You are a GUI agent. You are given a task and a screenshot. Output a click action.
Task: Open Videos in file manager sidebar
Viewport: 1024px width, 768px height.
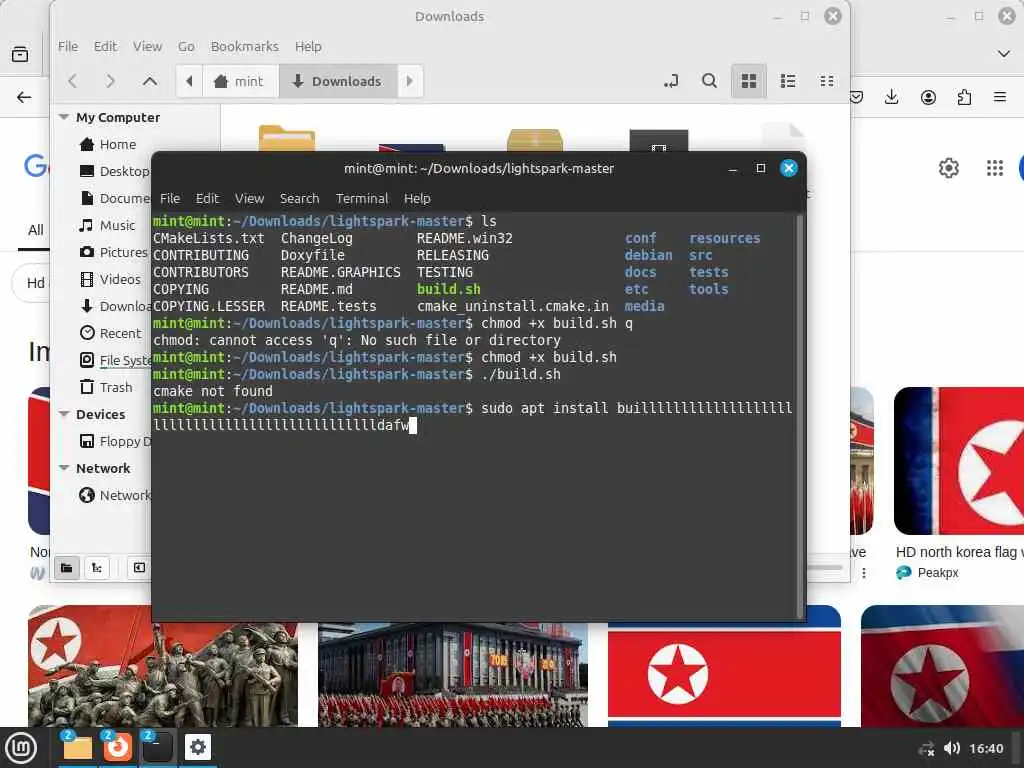(110, 280)
